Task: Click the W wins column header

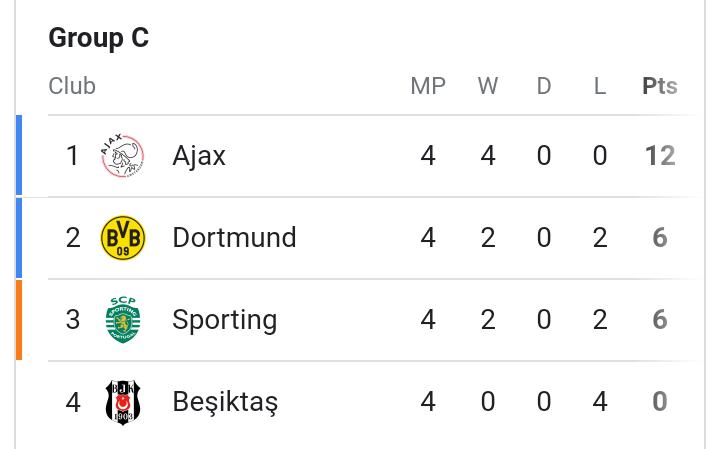Action: [488, 86]
